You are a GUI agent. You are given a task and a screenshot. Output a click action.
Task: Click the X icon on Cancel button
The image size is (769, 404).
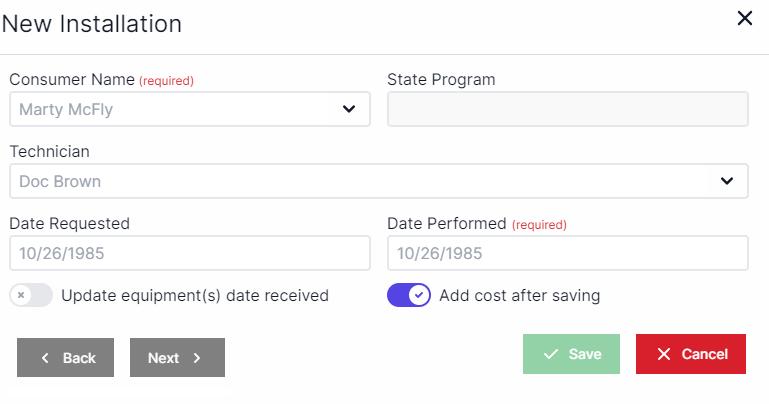[x=664, y=355]
